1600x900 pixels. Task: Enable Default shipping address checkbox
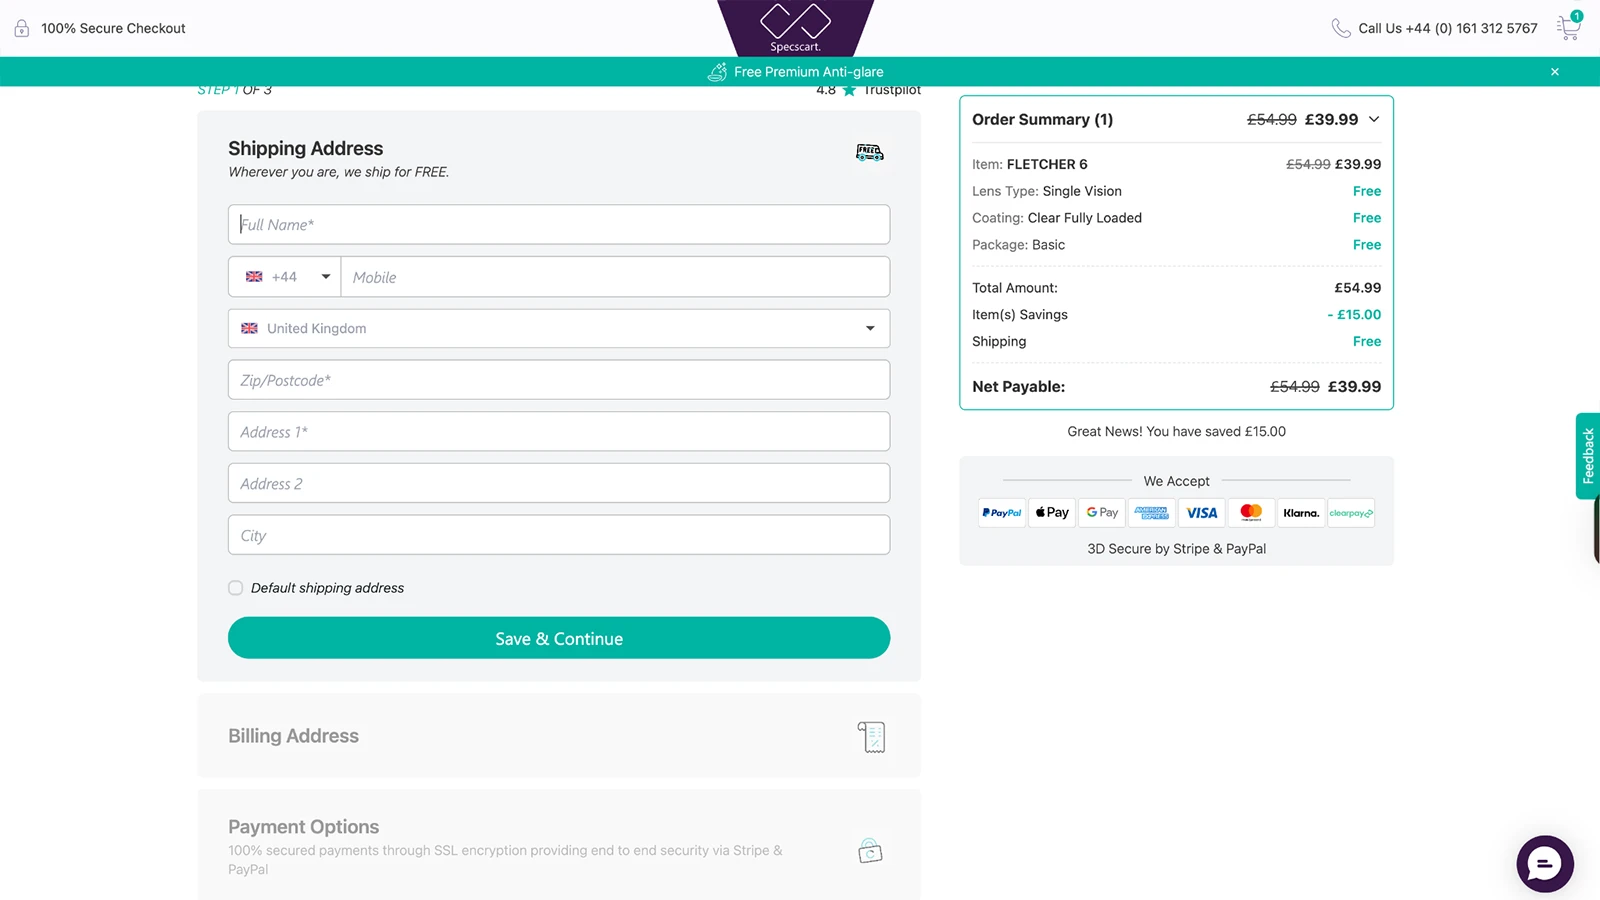(236, 588)
